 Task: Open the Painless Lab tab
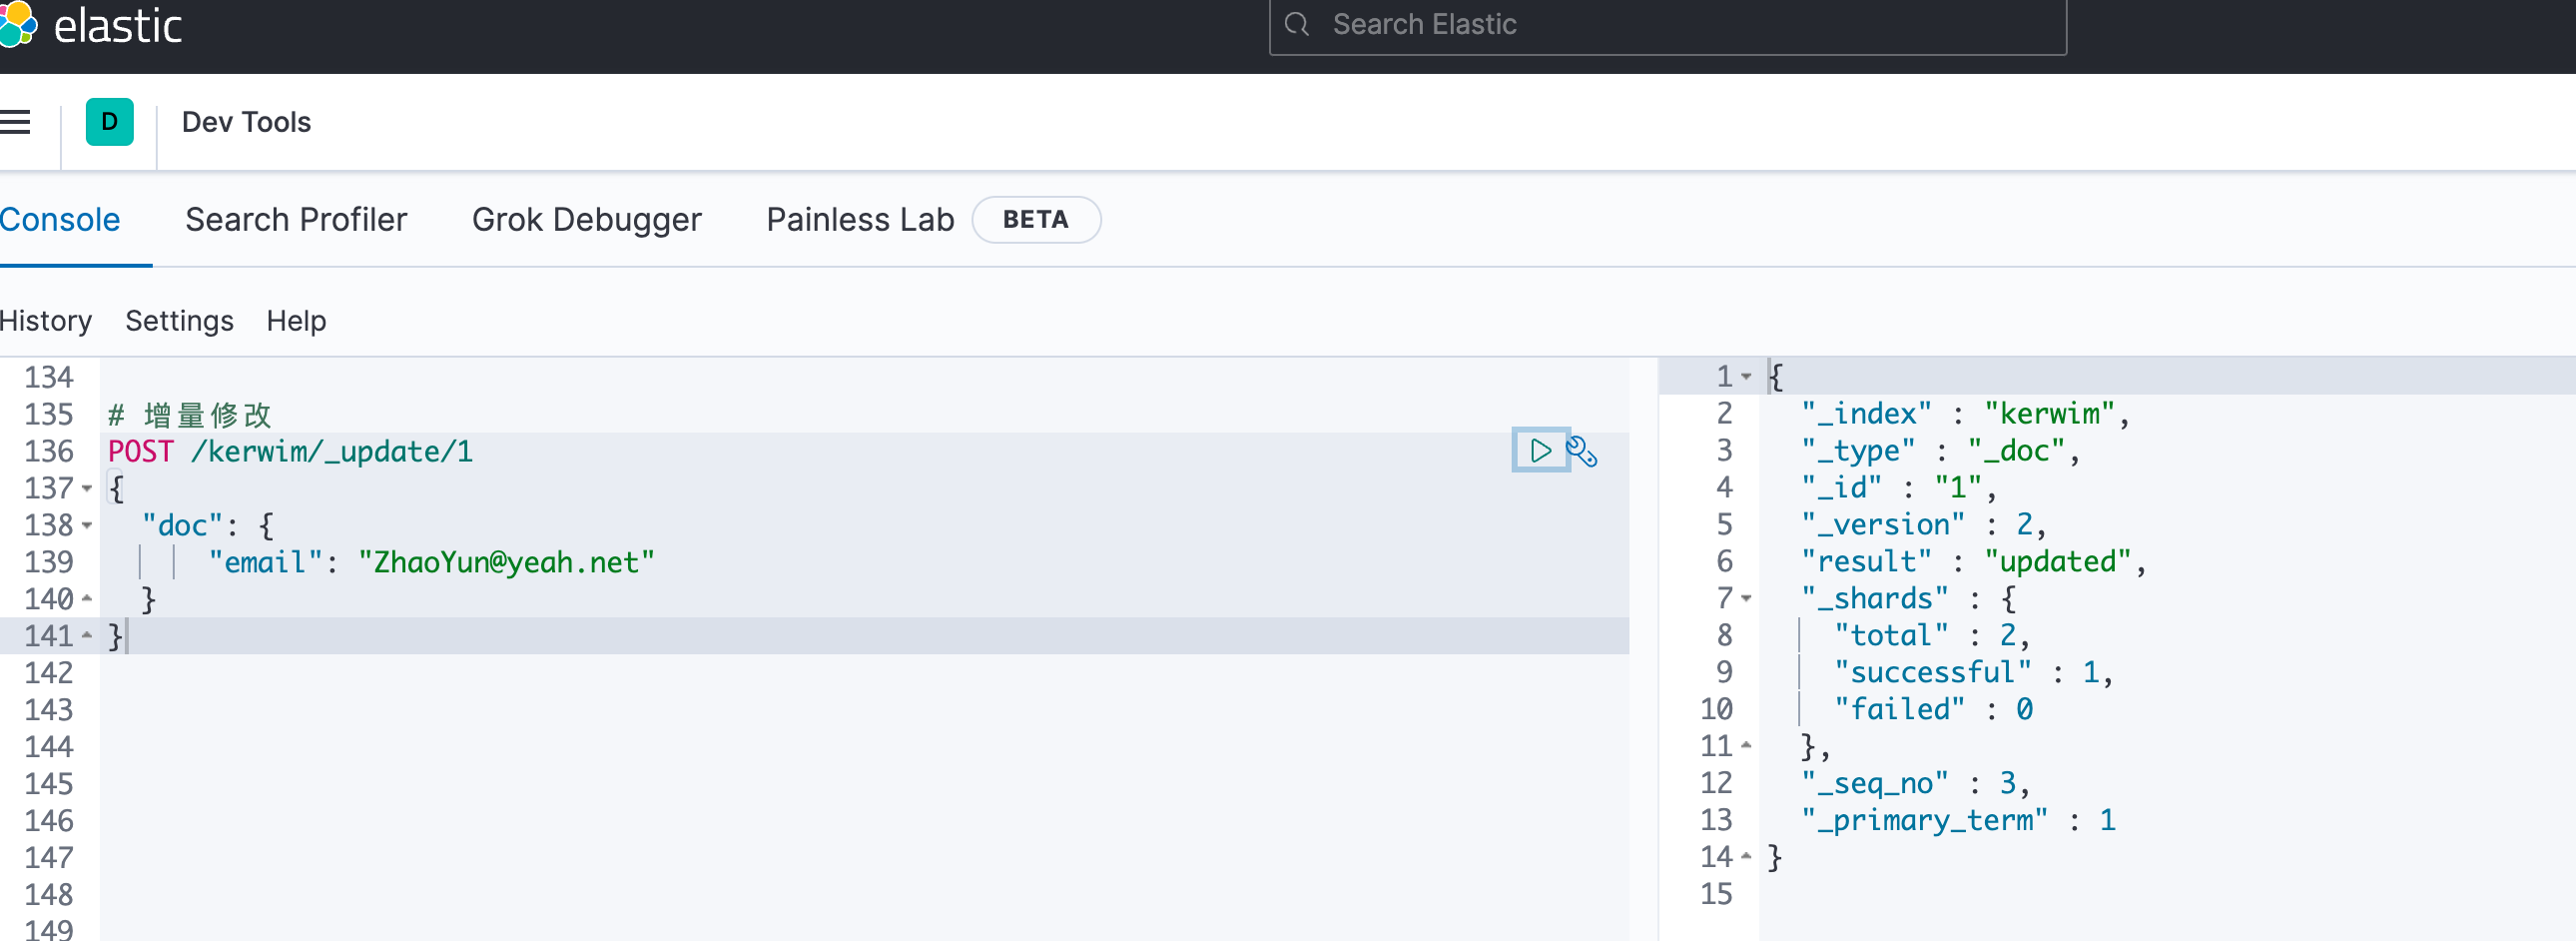(860, 219)
